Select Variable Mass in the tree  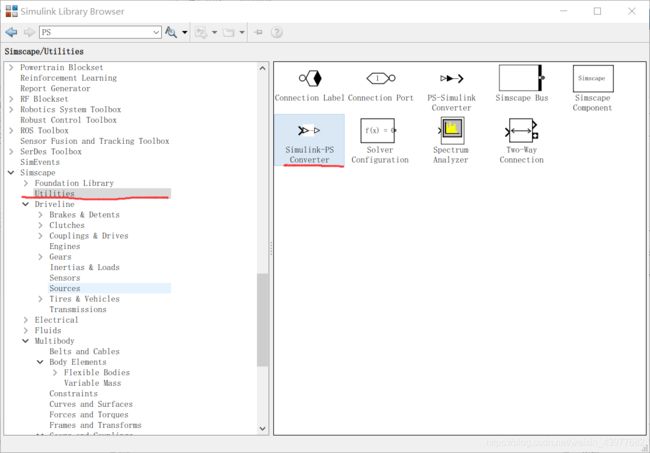coord(92,383)
